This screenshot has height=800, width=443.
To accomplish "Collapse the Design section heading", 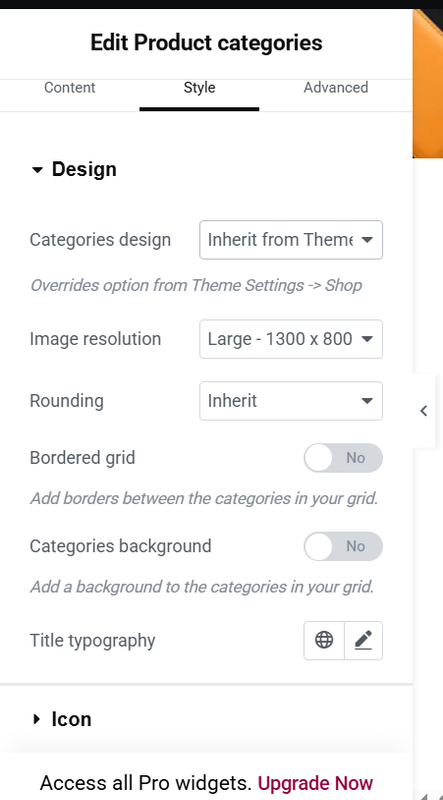I will click(x=84, y=169).
